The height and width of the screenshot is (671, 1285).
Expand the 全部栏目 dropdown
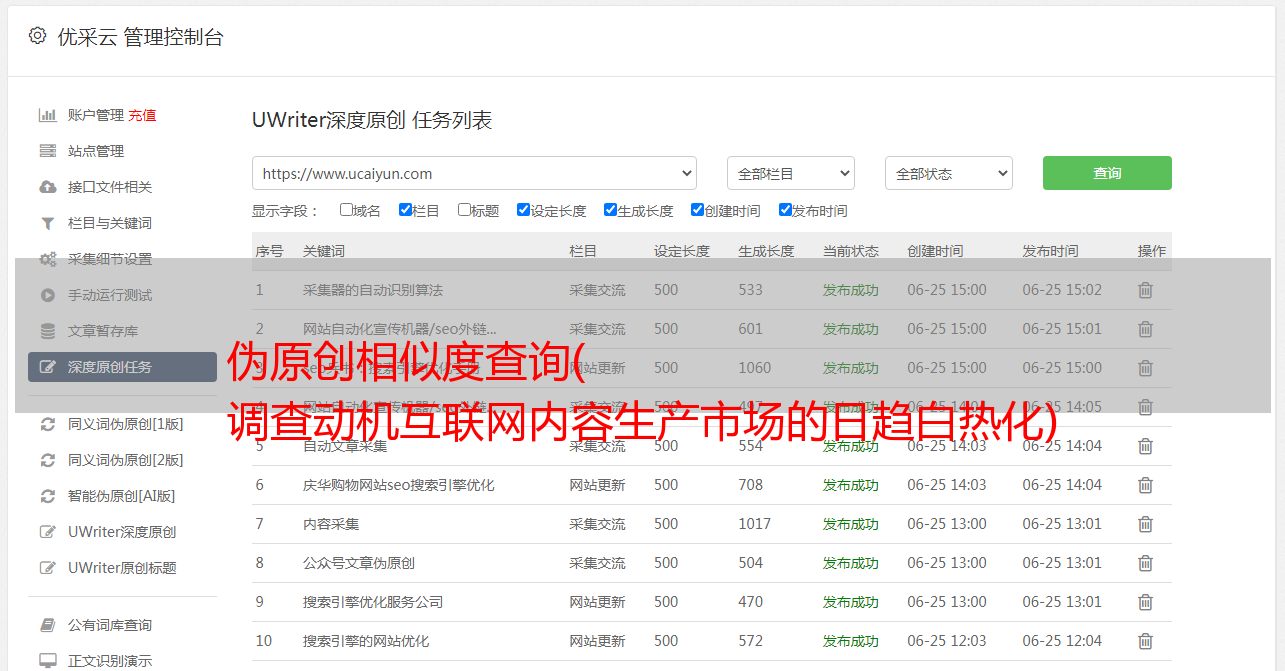coord(790,173)
